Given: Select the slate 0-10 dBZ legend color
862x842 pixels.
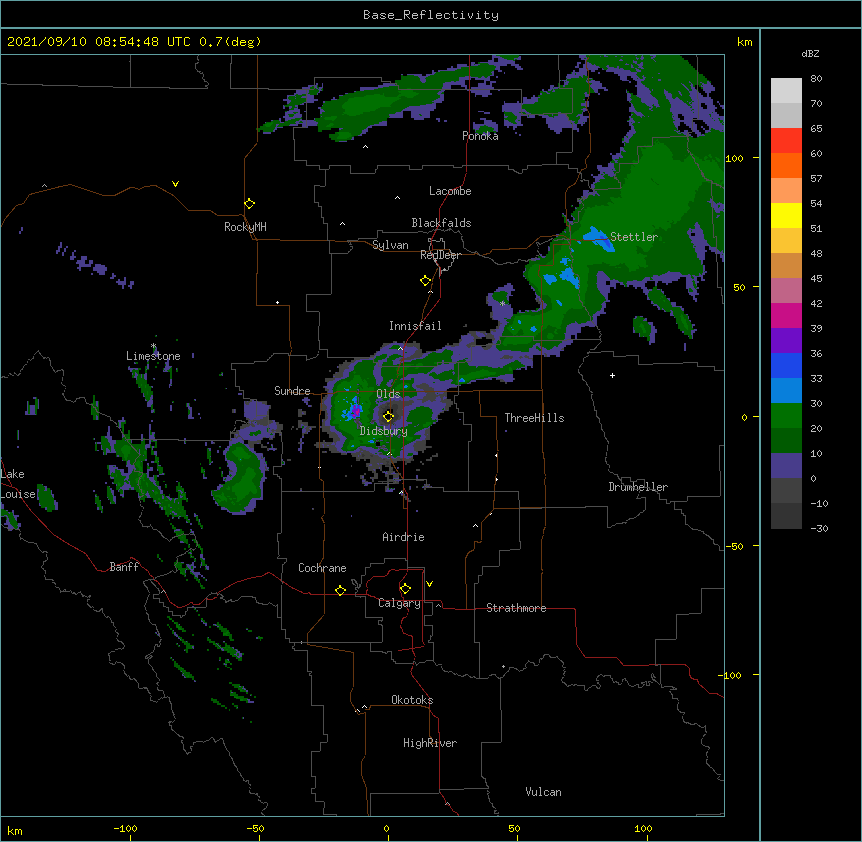Looking at the screenshot, I should [786, 466].
